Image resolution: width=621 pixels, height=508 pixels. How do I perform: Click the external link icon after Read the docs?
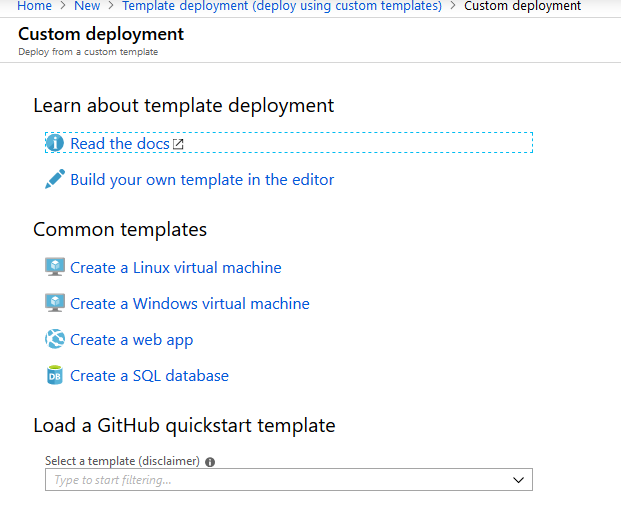click(x=178, y=144)
